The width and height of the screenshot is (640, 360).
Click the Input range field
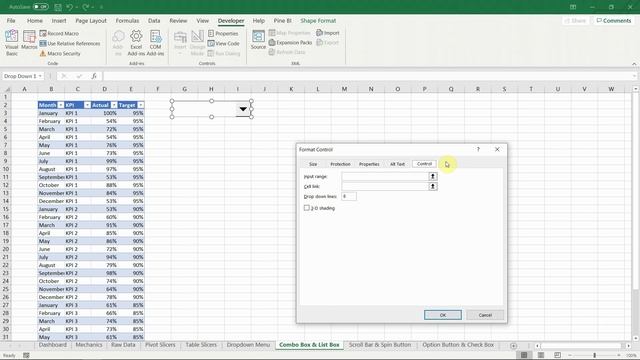384,176
